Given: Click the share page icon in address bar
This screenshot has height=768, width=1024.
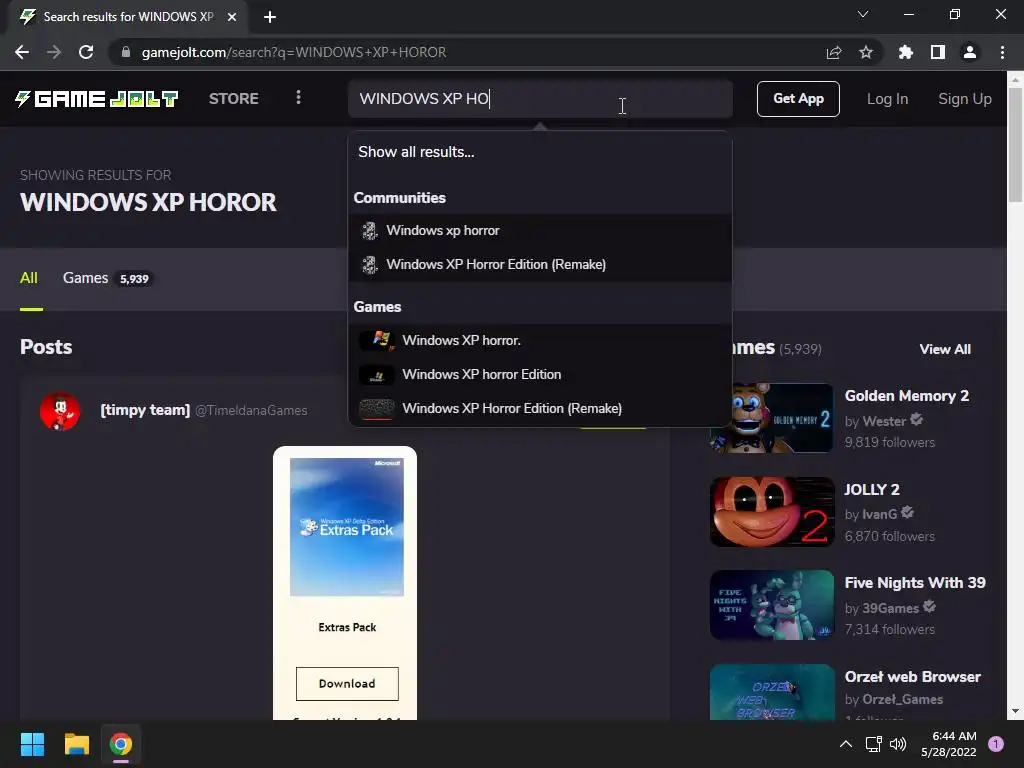Looking at the screenshot, I should point(834,52).
